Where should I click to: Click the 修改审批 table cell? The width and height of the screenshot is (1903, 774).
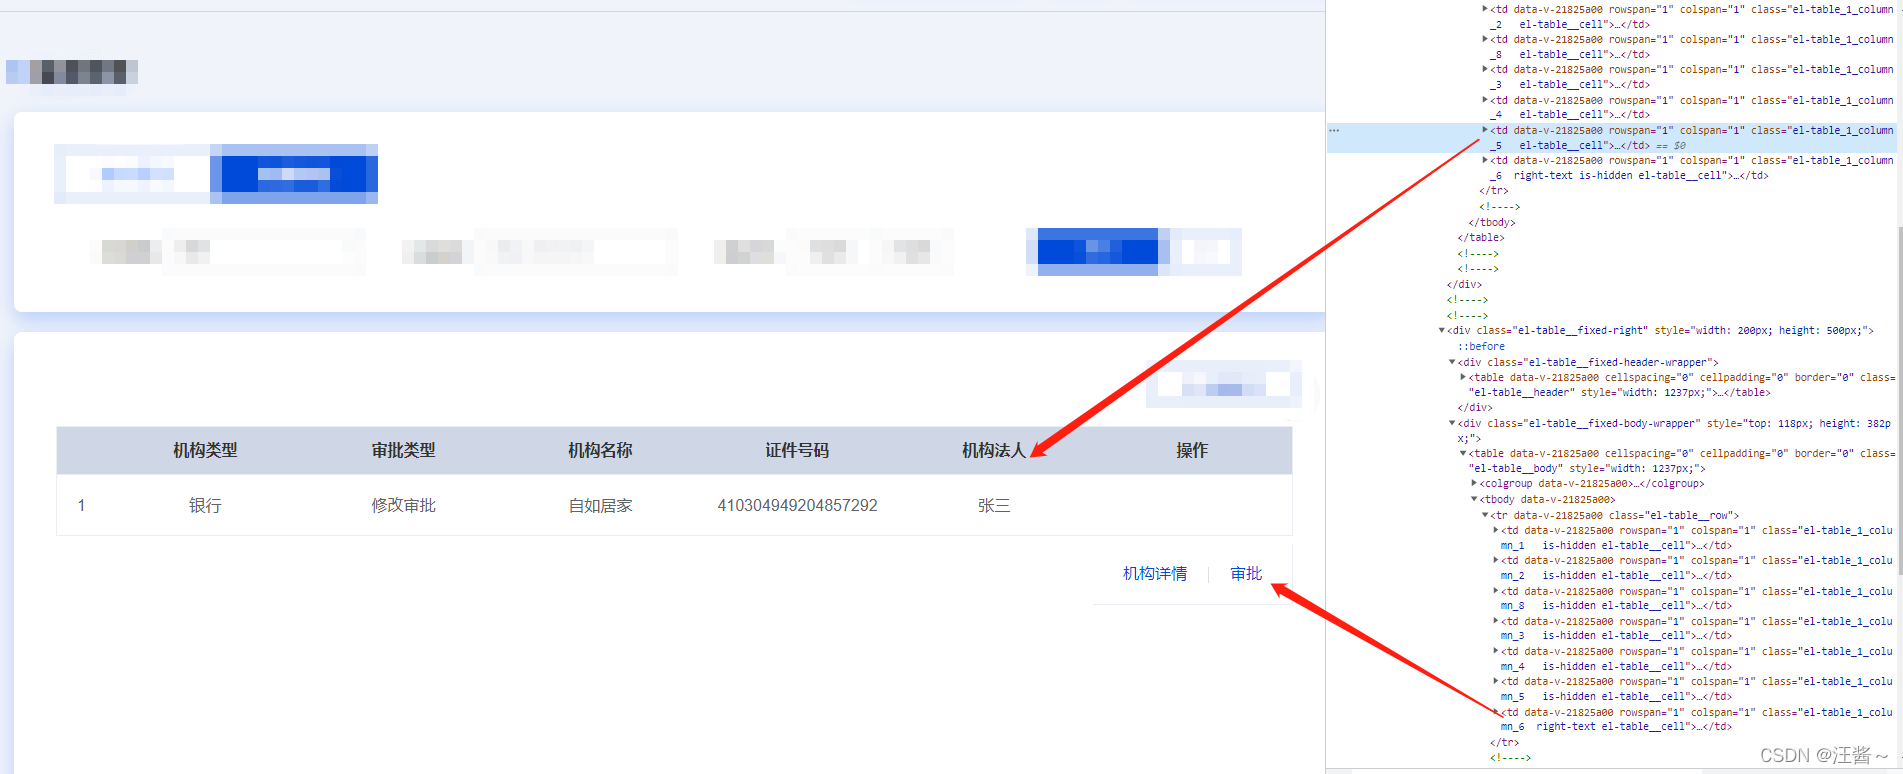coord(404,505)
